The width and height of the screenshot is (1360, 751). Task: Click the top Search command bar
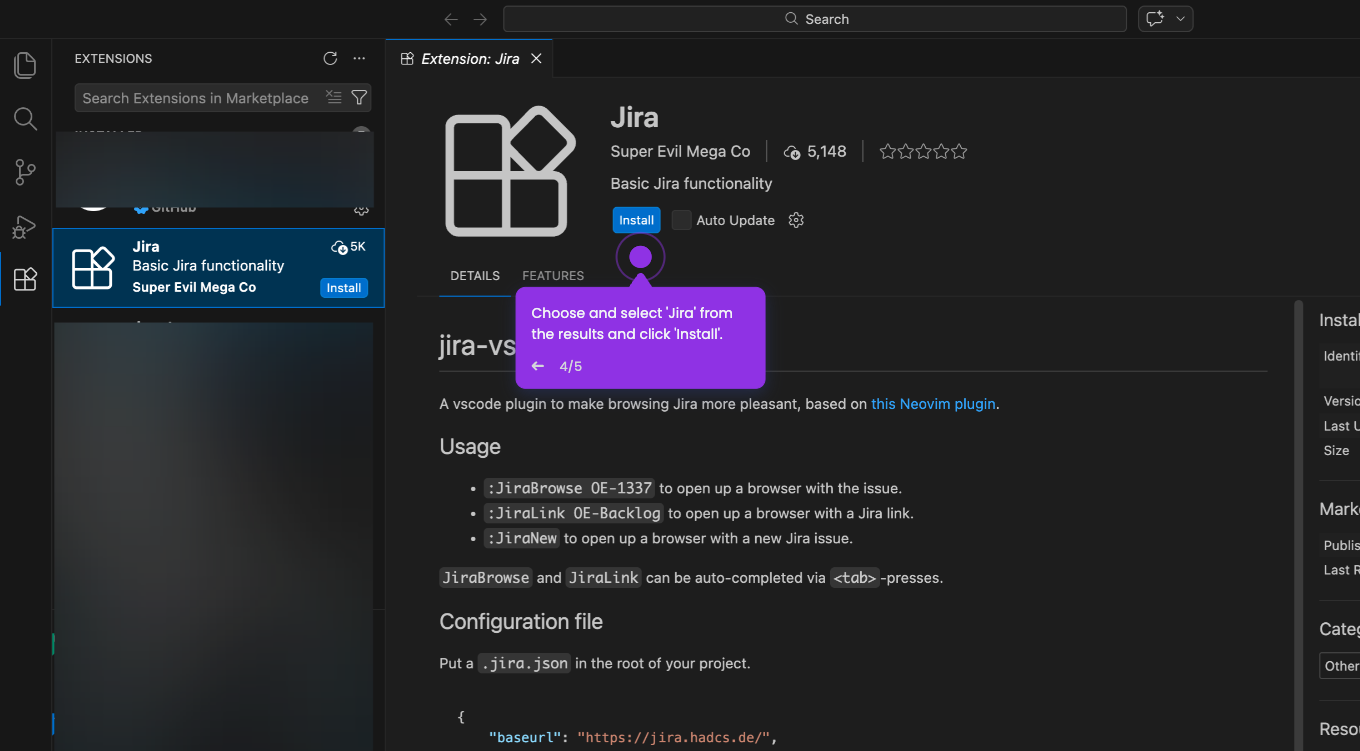815,19
